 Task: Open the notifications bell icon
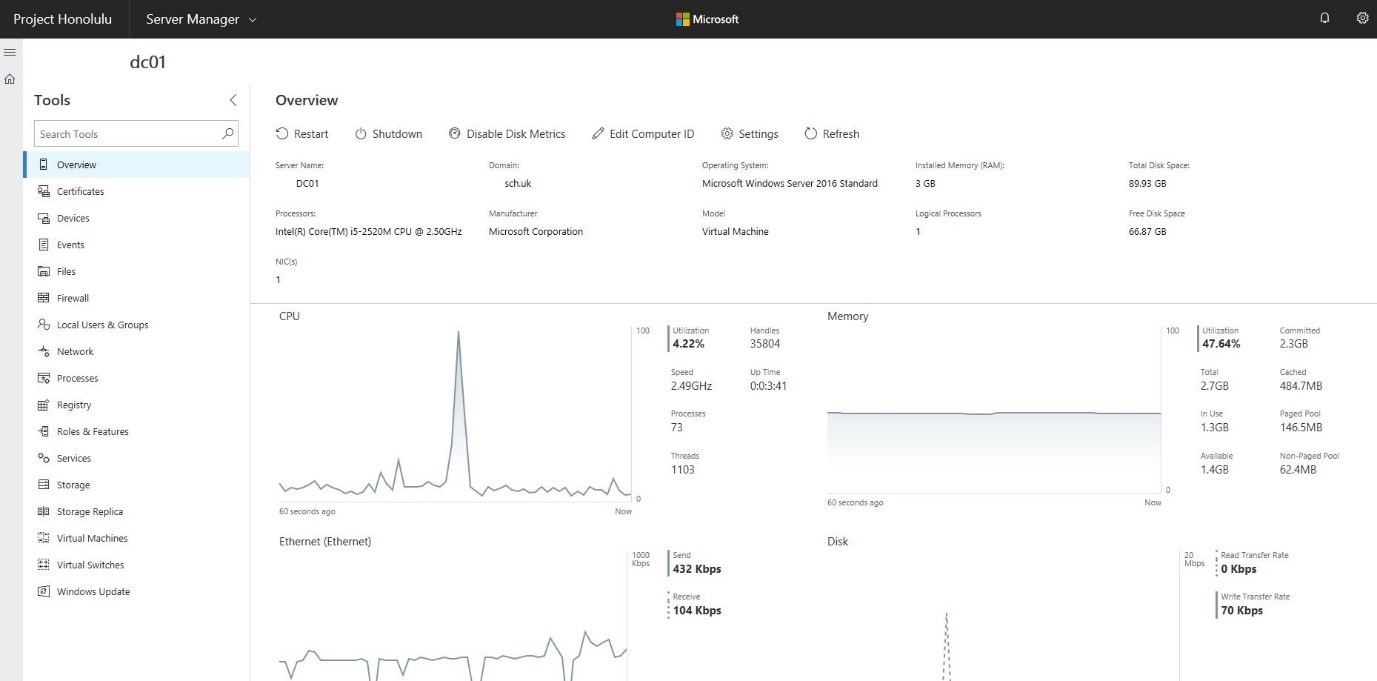coord(1325,18)
